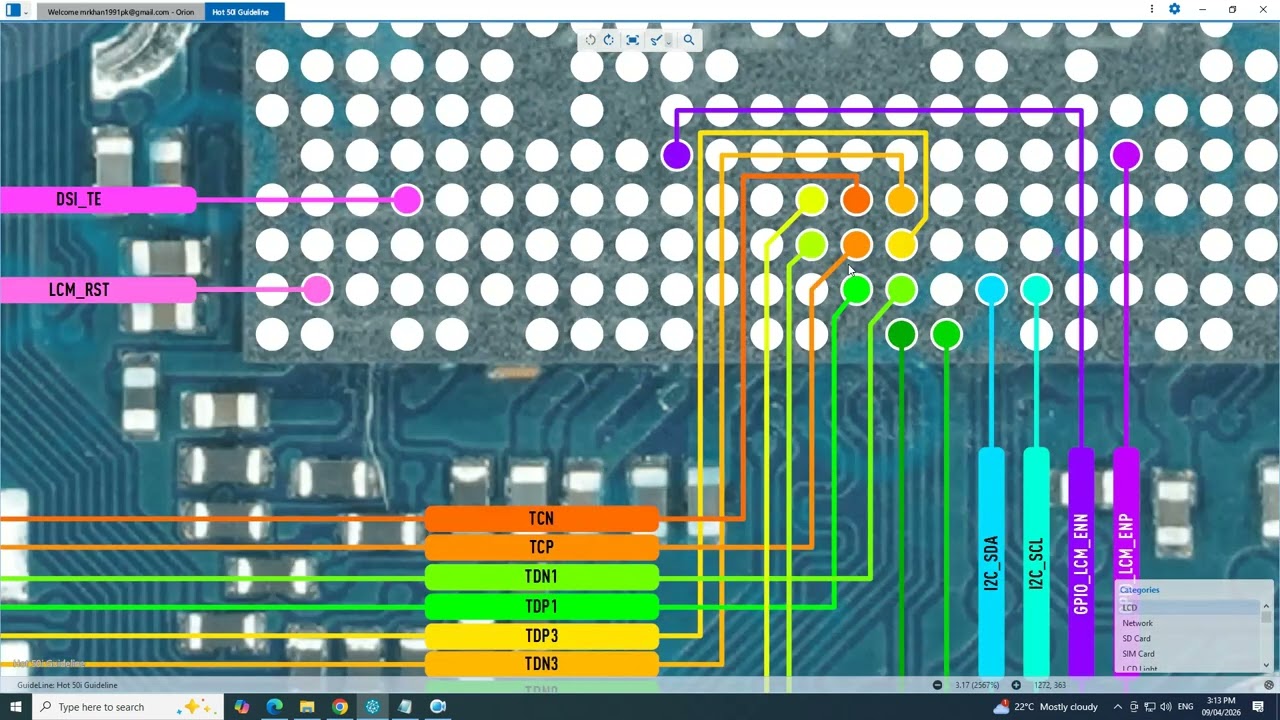The image size is (1280, 720).
Task: Expand the pen tool dropdown arrow
Action: coord(669,41)
